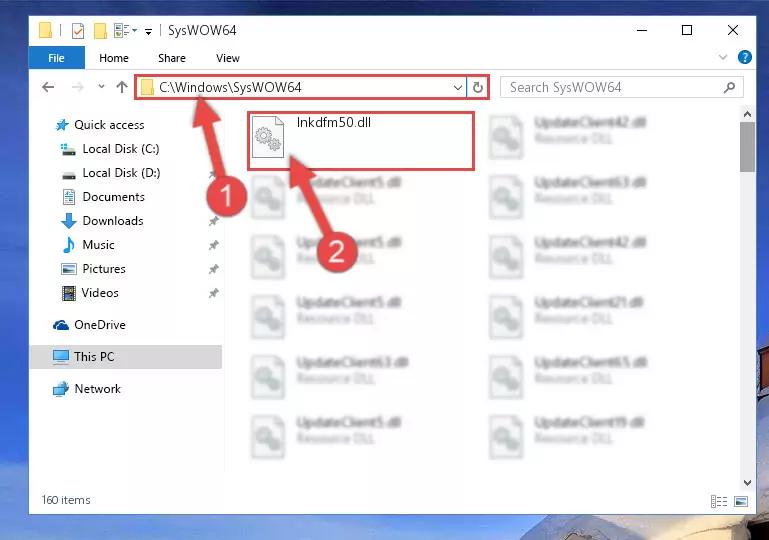769x540 pixels.
Task: Open the blue Help icon
Action: coord(744,57)
